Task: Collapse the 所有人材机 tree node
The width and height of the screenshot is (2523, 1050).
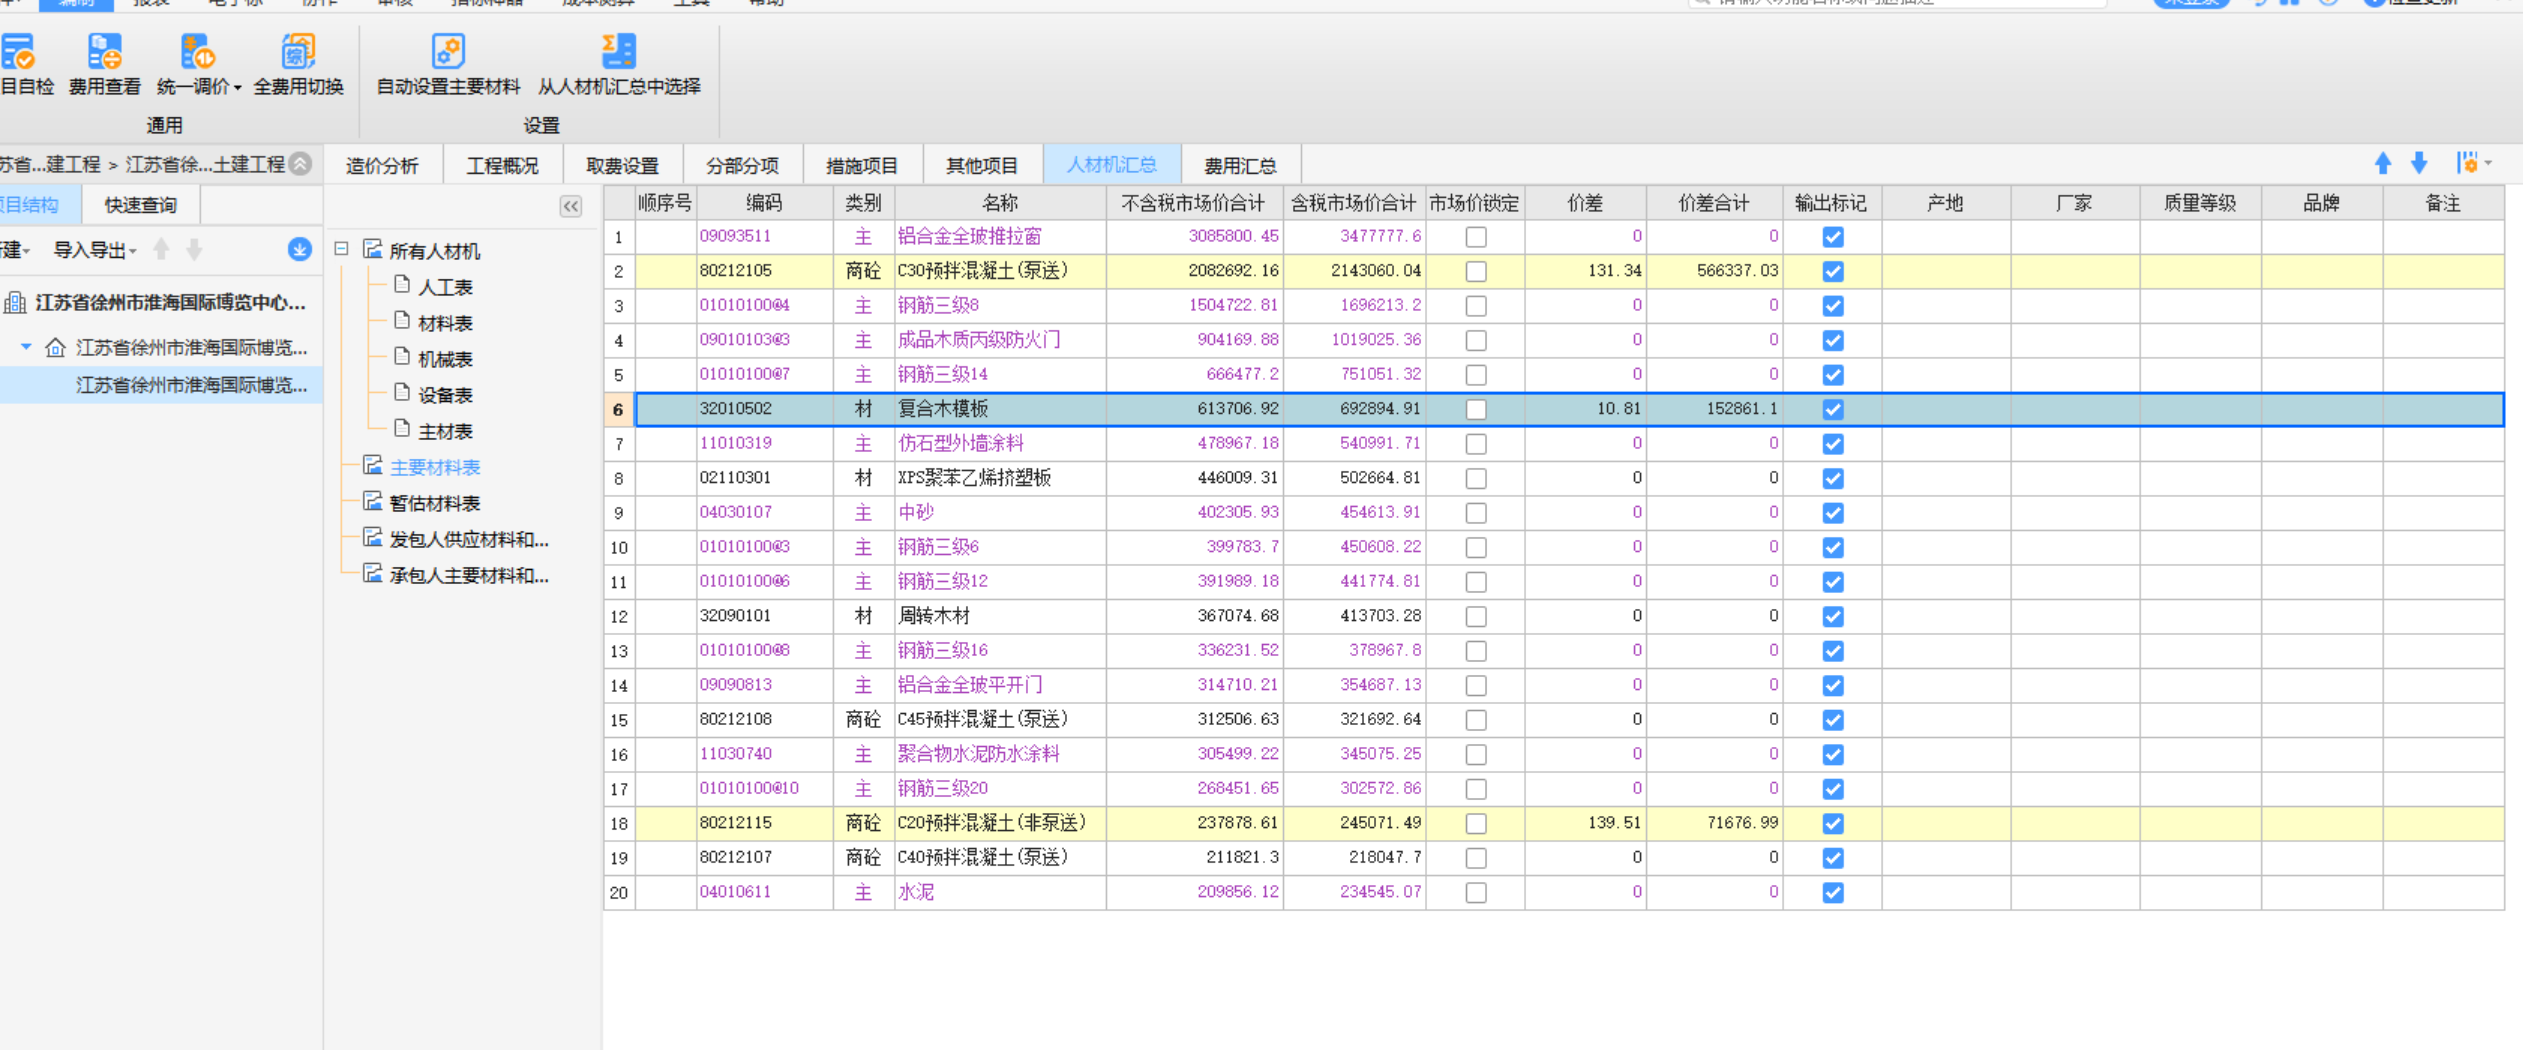Action: (x=342, y=248)
